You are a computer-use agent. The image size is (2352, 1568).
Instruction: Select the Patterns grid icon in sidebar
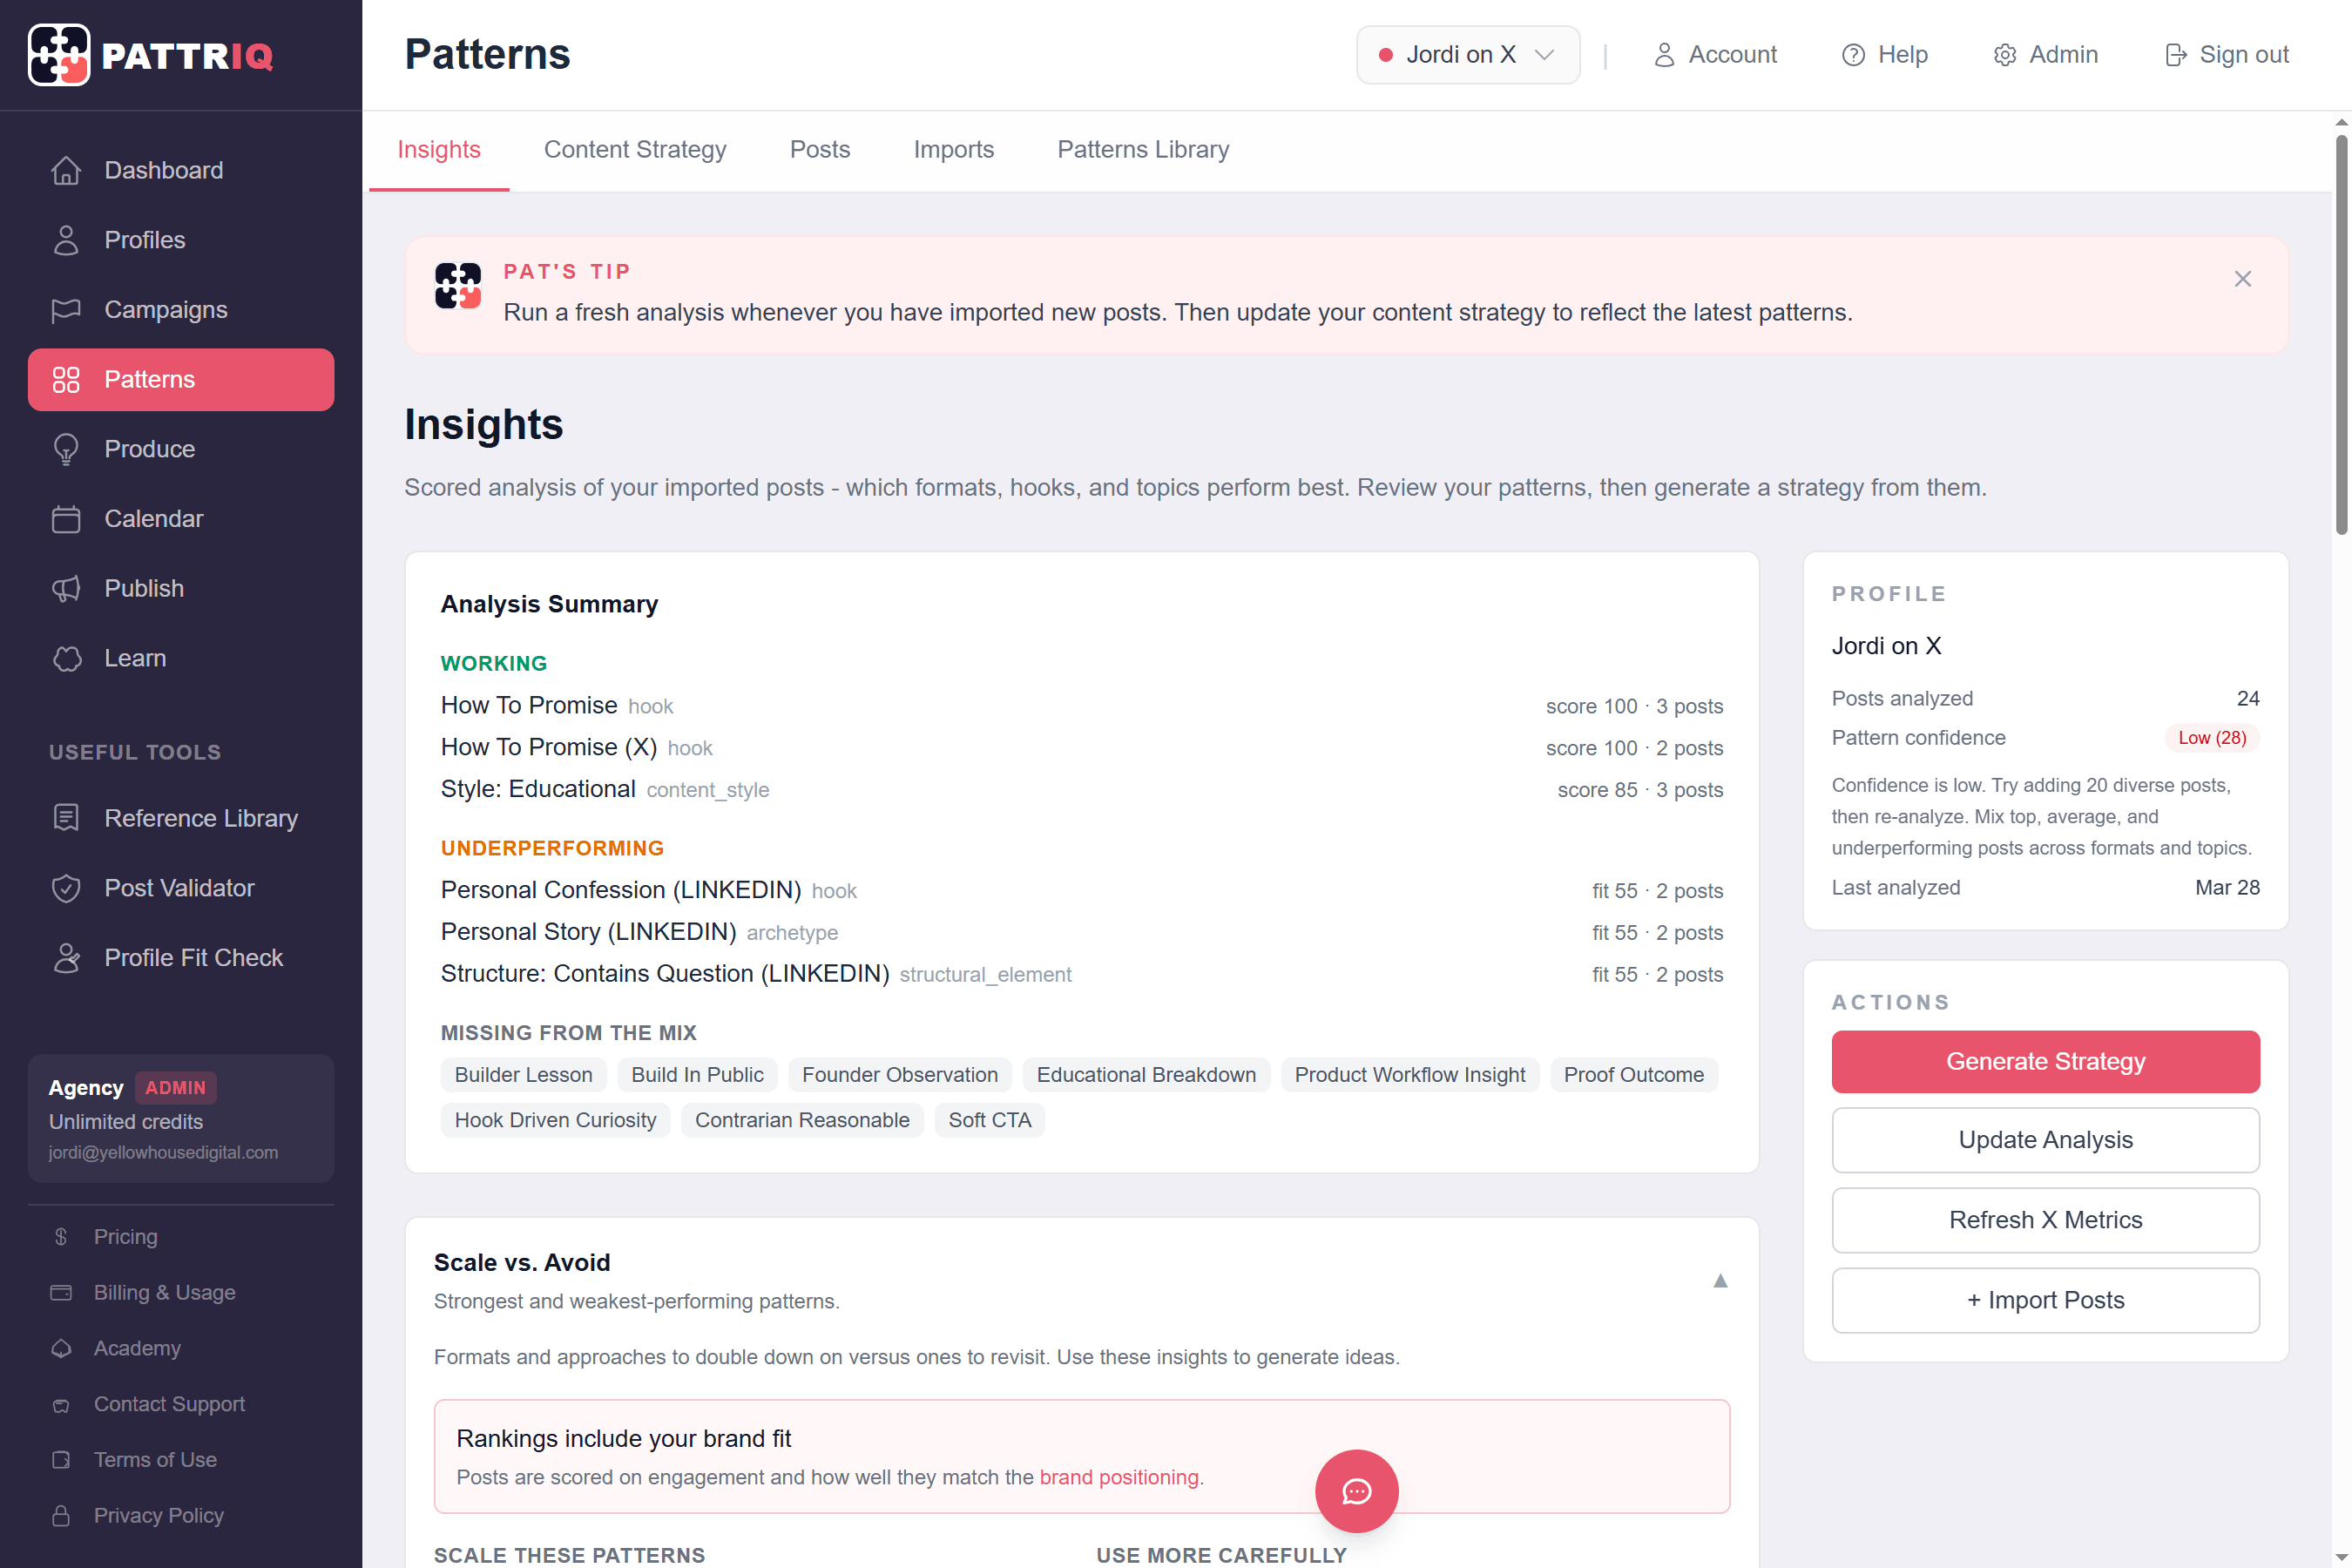pyautogui.click(x=66, y=379)
